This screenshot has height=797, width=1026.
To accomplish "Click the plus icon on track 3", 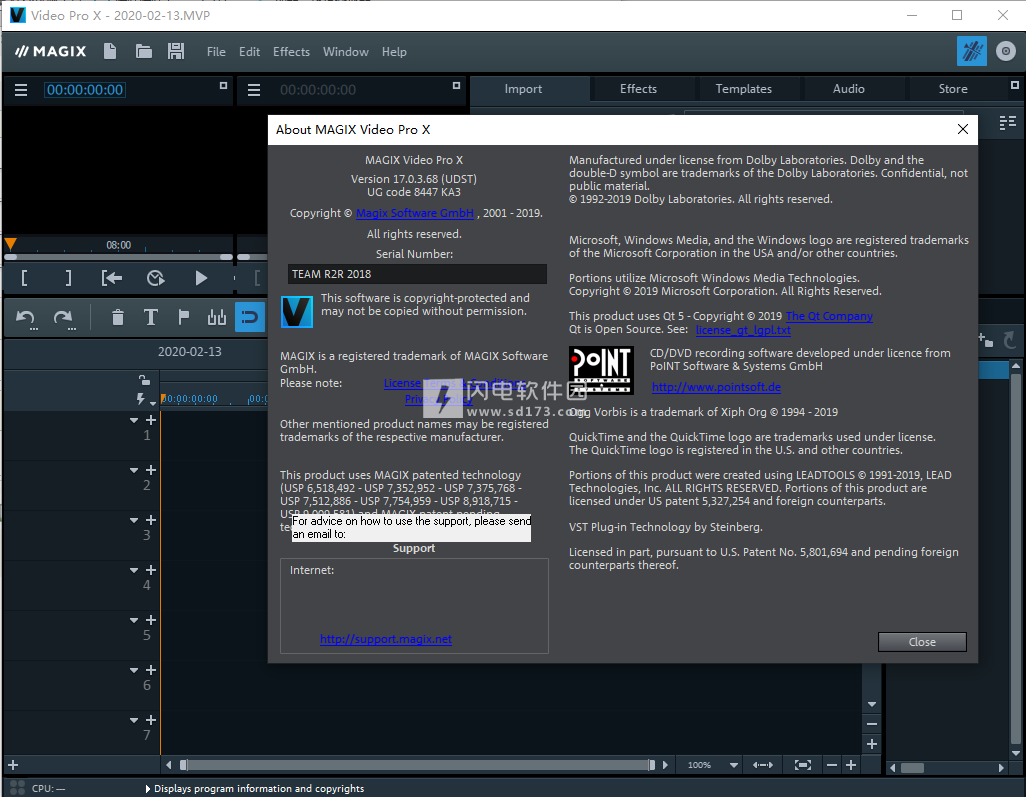I will click(x=150, y=520).
